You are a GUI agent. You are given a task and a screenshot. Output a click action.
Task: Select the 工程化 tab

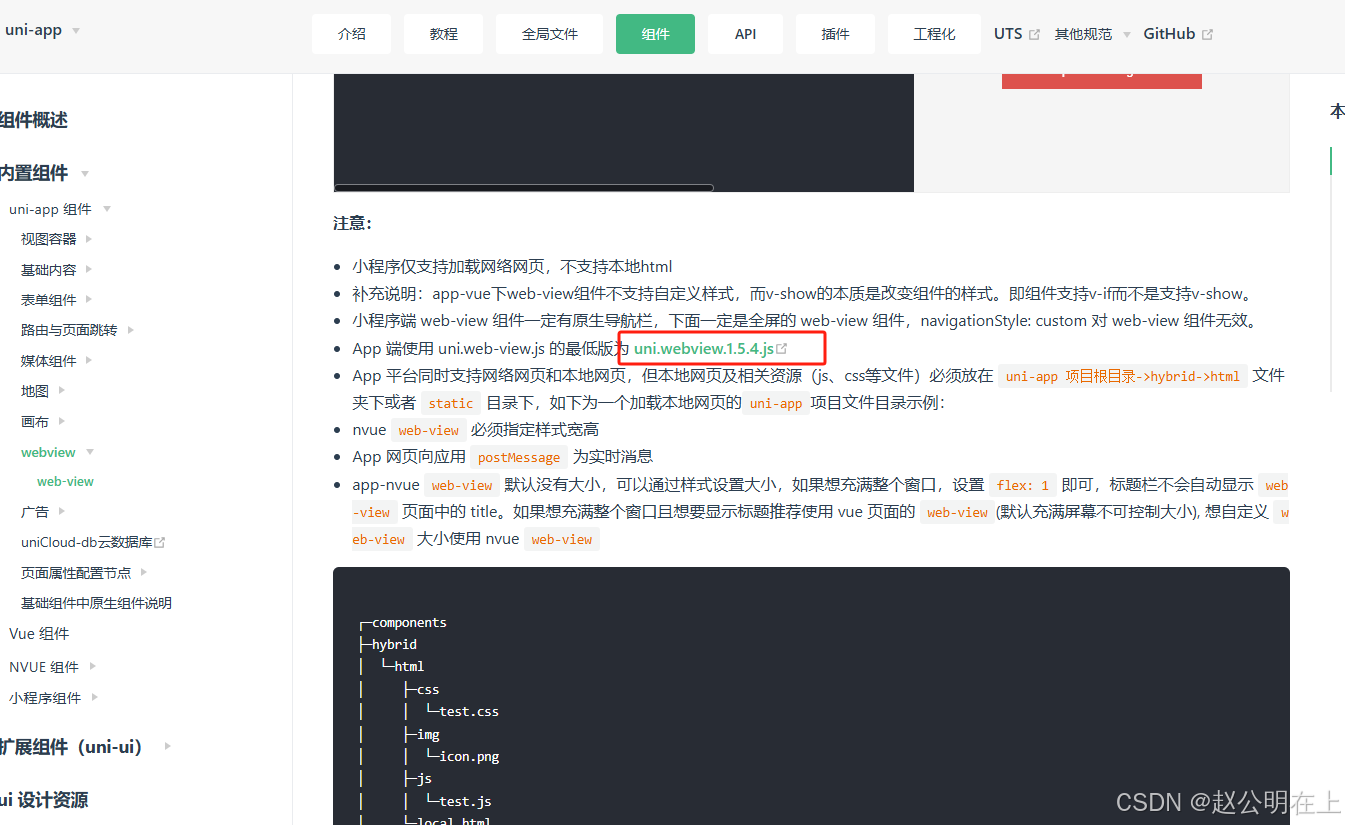pos(934,33)
